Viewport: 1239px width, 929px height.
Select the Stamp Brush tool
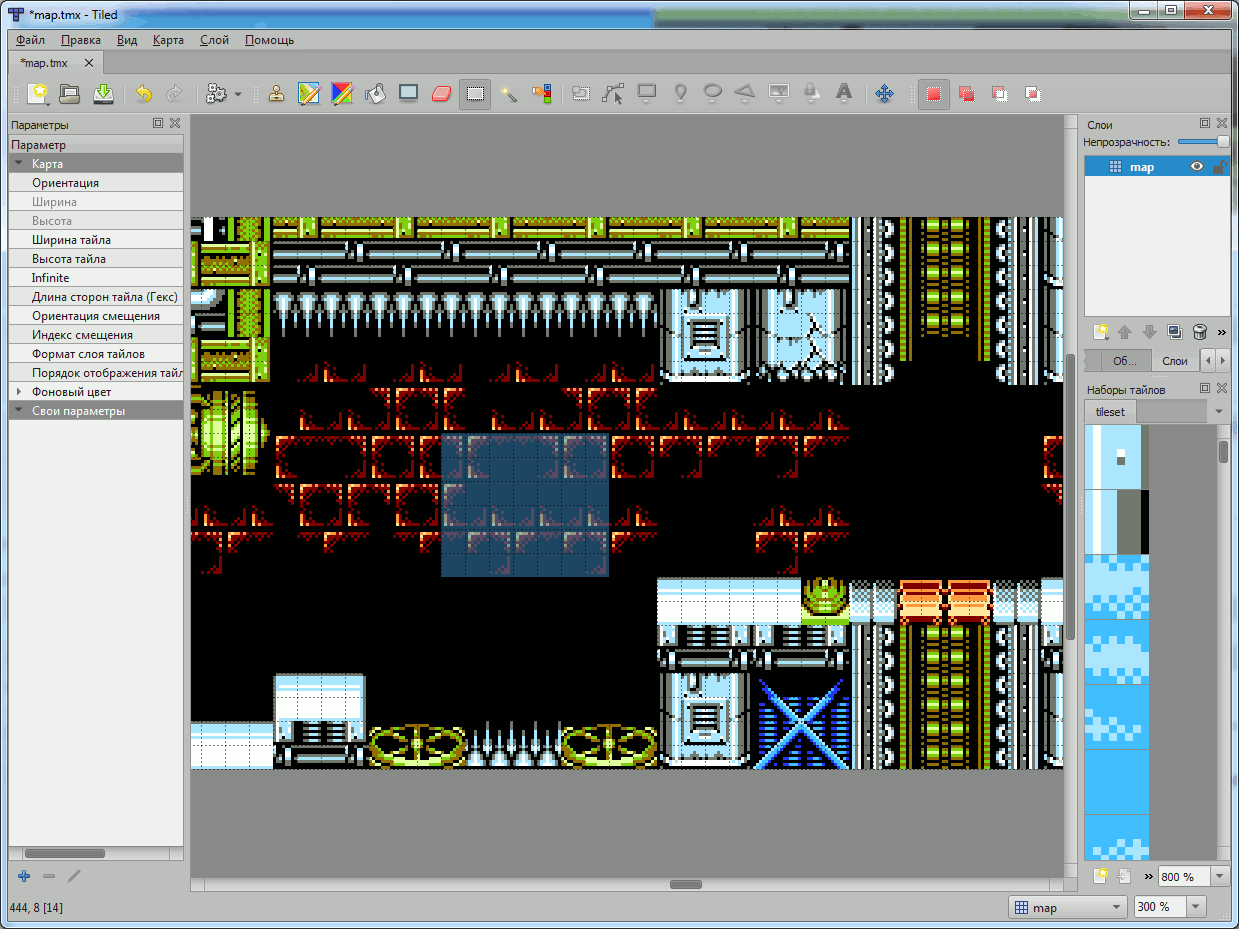click(277, 94)
